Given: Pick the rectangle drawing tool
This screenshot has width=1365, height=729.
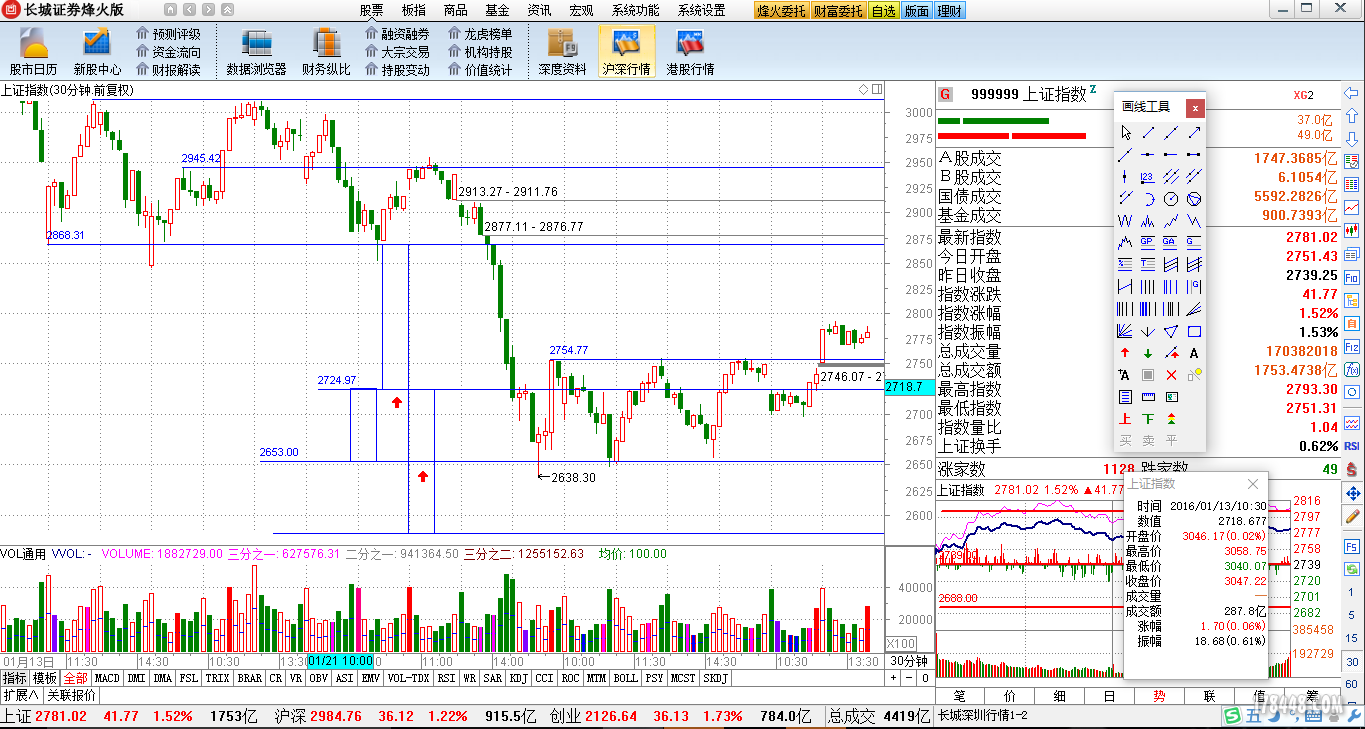Looking at the screenshot, I should [x=1194, y=331].
